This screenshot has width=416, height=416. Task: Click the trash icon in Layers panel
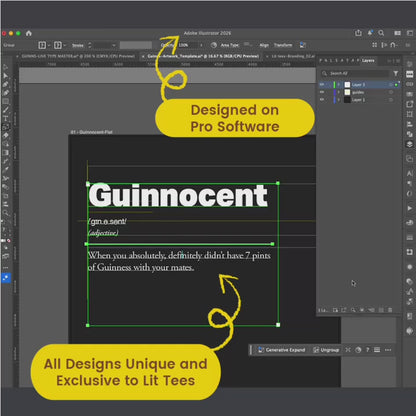click(x=390, y=310)
